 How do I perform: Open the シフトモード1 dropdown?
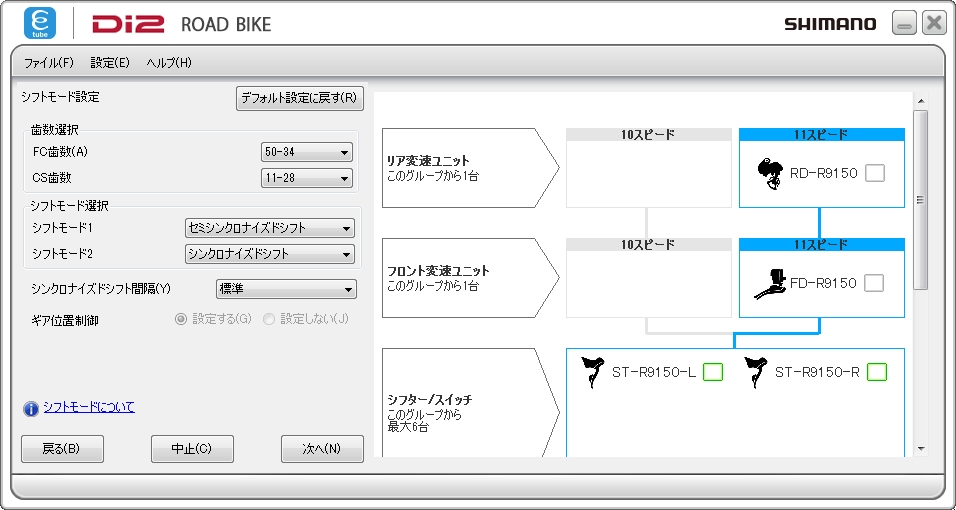(270, 228)
